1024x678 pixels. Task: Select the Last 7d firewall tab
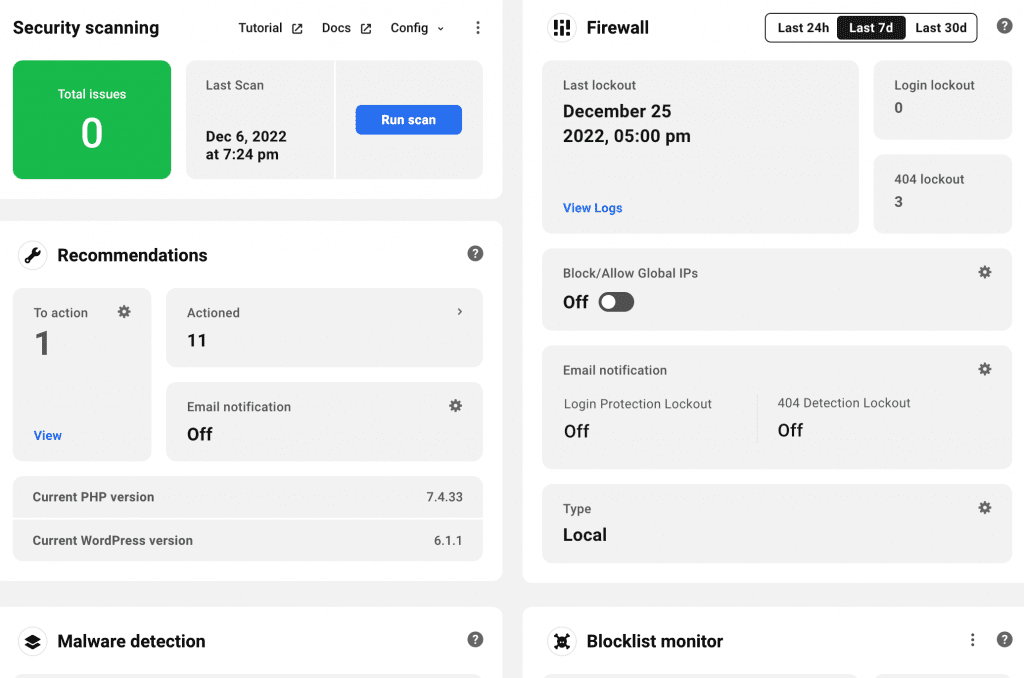(x=871, y=27)
